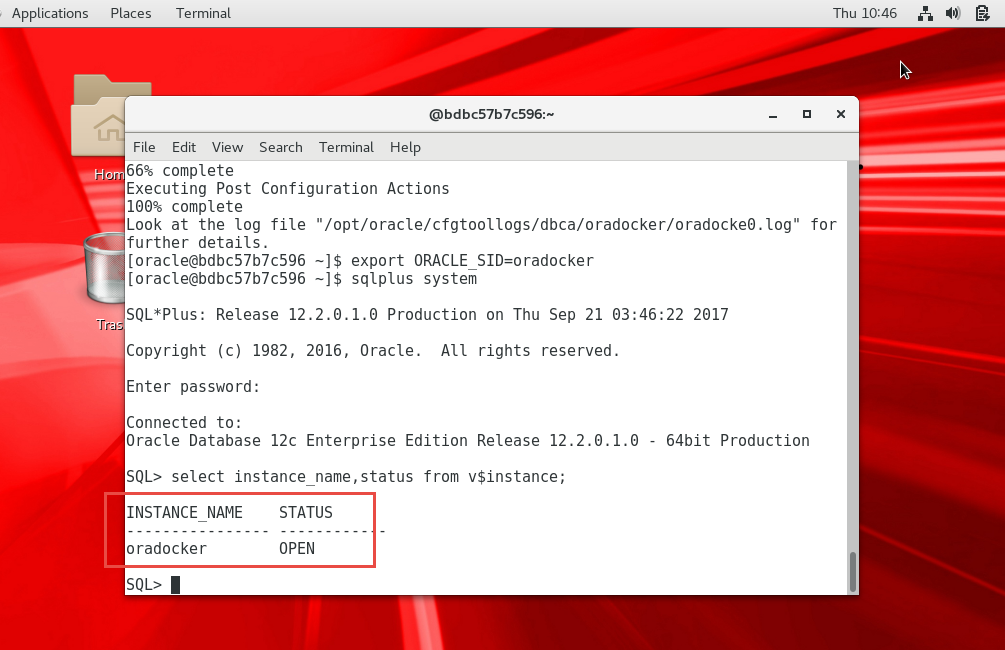Click the maximize button on the terminal window
The width and height of the screenshot is (1005, 650).
(806, 114)
